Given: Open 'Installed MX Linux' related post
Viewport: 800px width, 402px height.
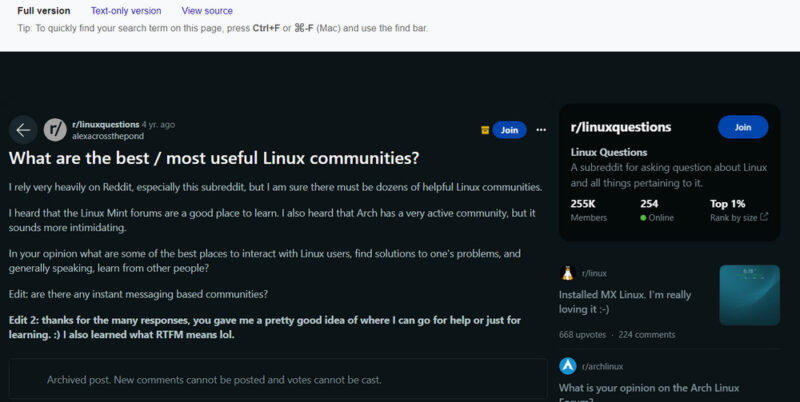Looking at the screenshot, I should 625,302.
